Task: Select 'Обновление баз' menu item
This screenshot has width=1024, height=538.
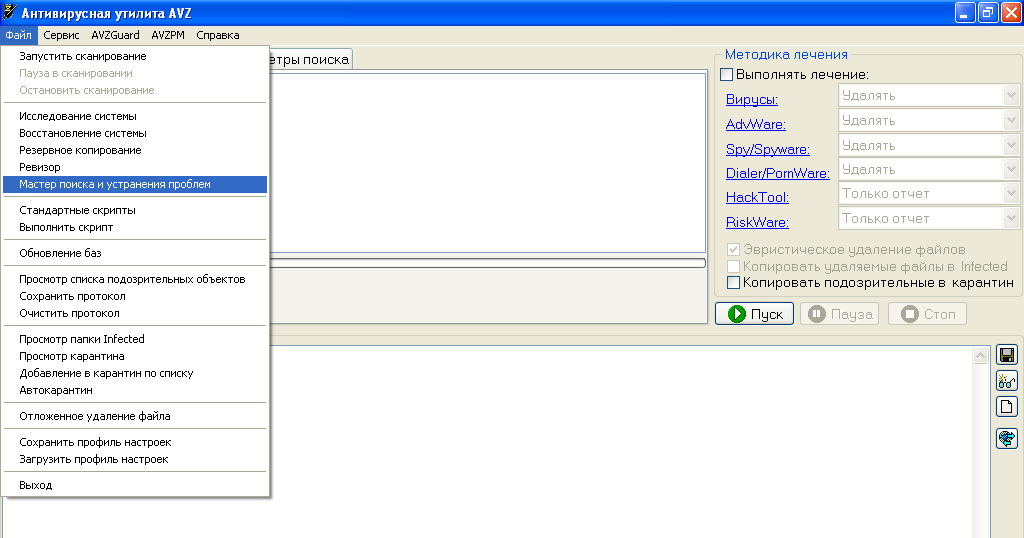Action: [x=135, y=253]
